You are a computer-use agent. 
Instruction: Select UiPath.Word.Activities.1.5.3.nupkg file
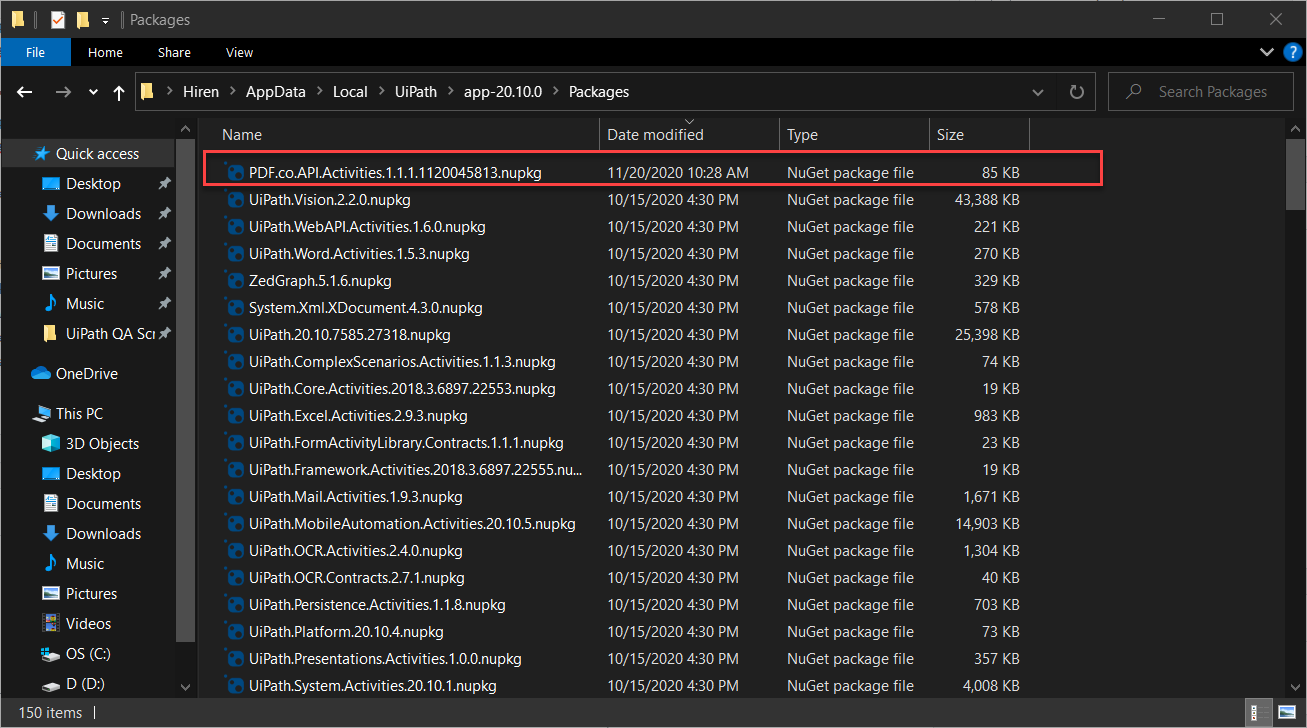pos(359,254)
